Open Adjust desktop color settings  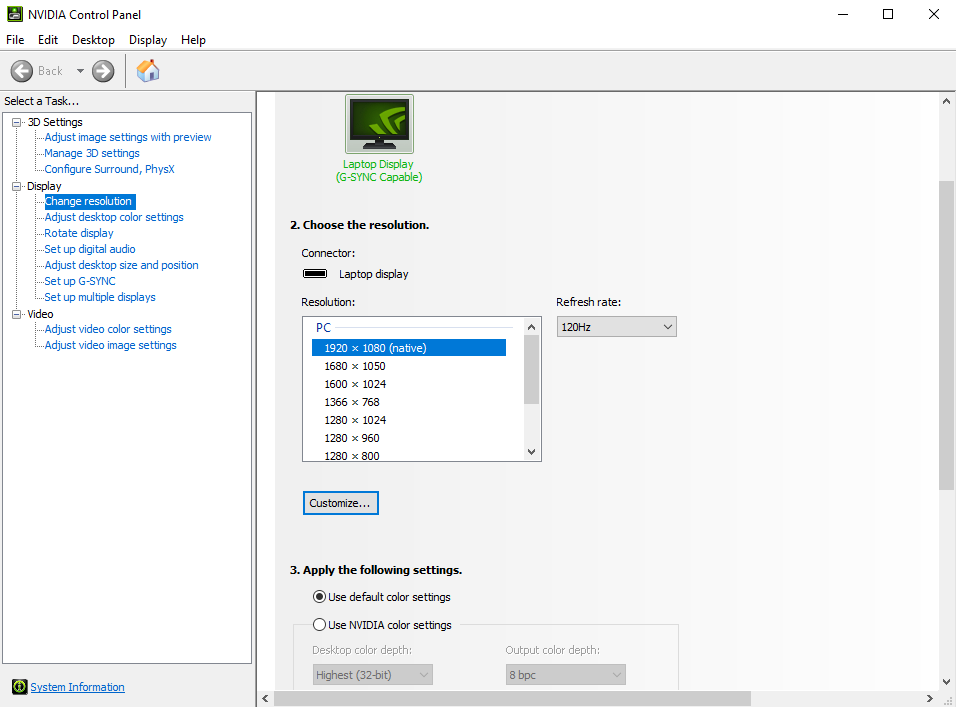pos(113,217)
